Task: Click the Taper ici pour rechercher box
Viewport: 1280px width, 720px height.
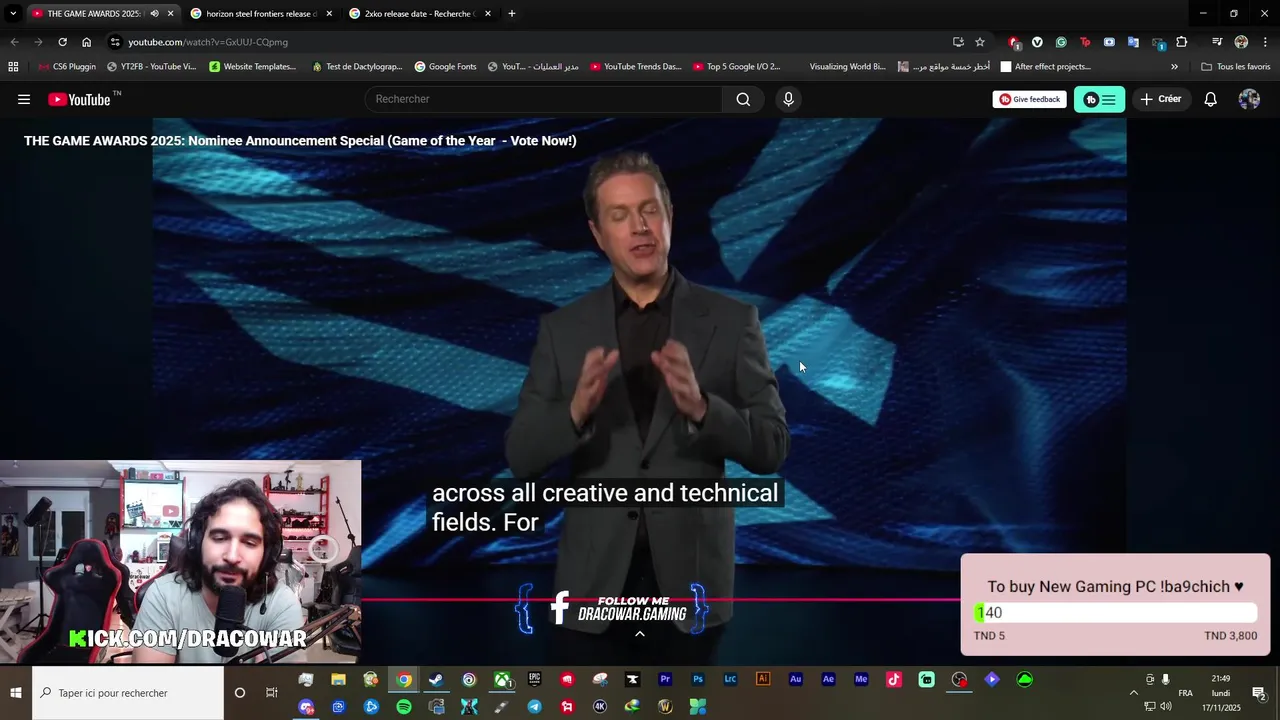Action: 128,693
